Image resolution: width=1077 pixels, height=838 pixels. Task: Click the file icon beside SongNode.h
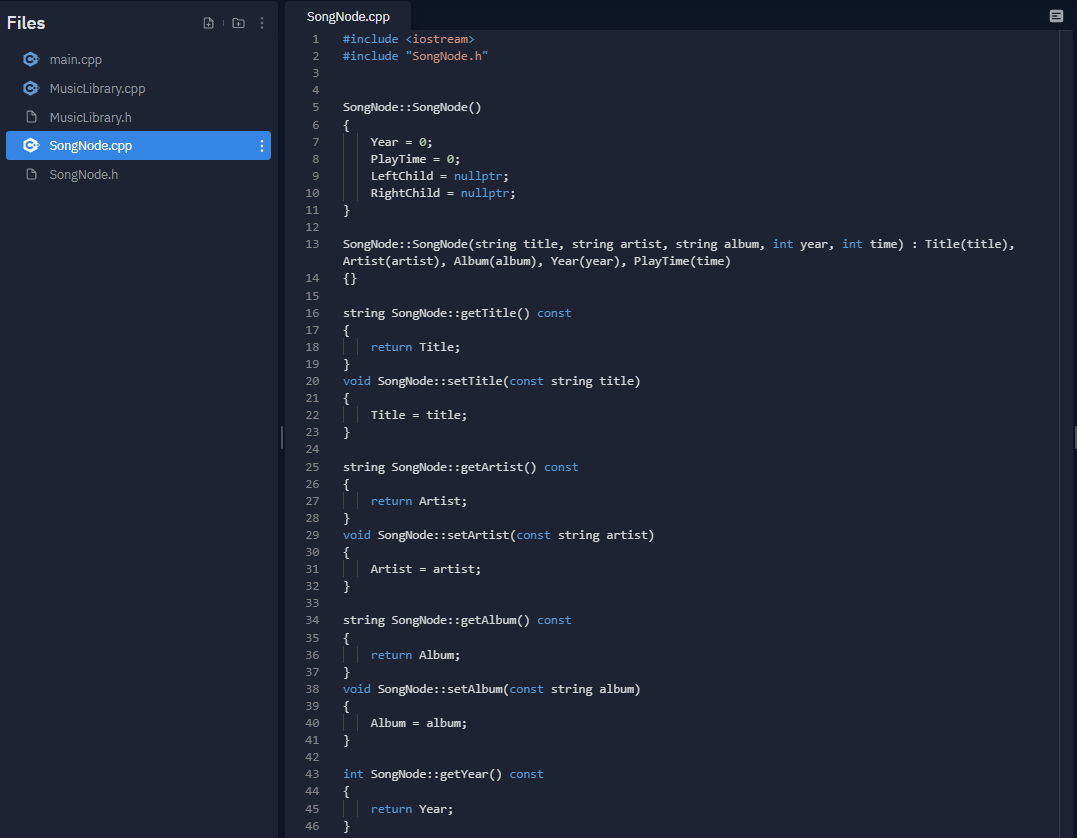[x=31, y=174]
